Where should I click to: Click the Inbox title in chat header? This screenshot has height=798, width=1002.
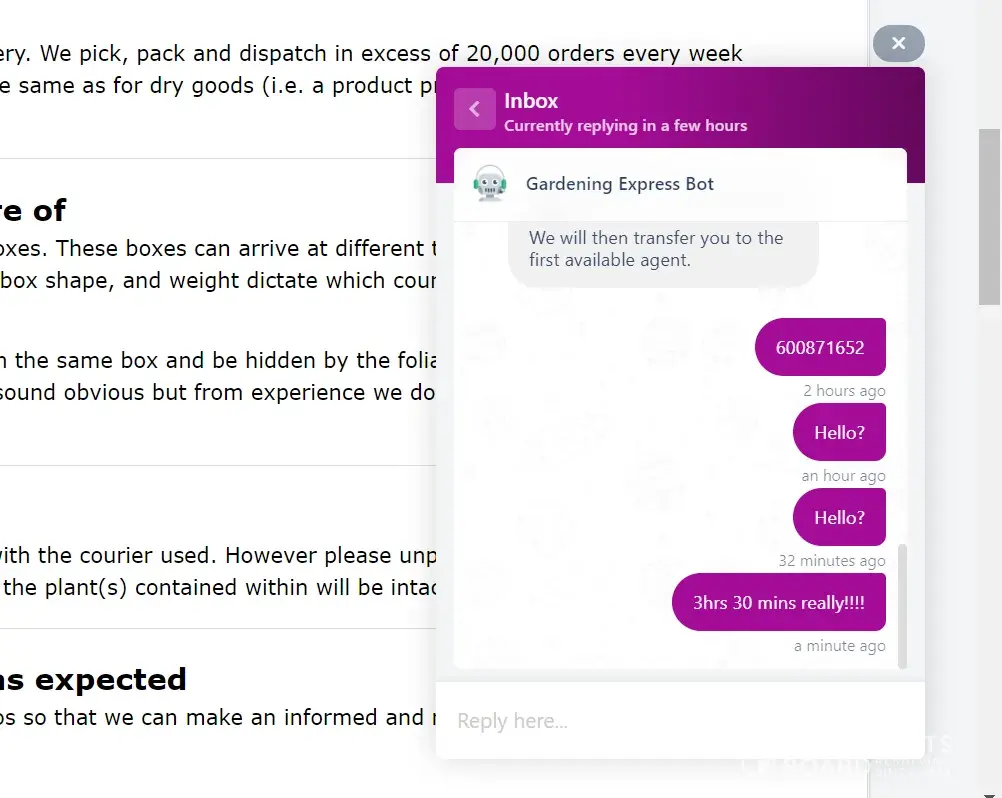531,100
